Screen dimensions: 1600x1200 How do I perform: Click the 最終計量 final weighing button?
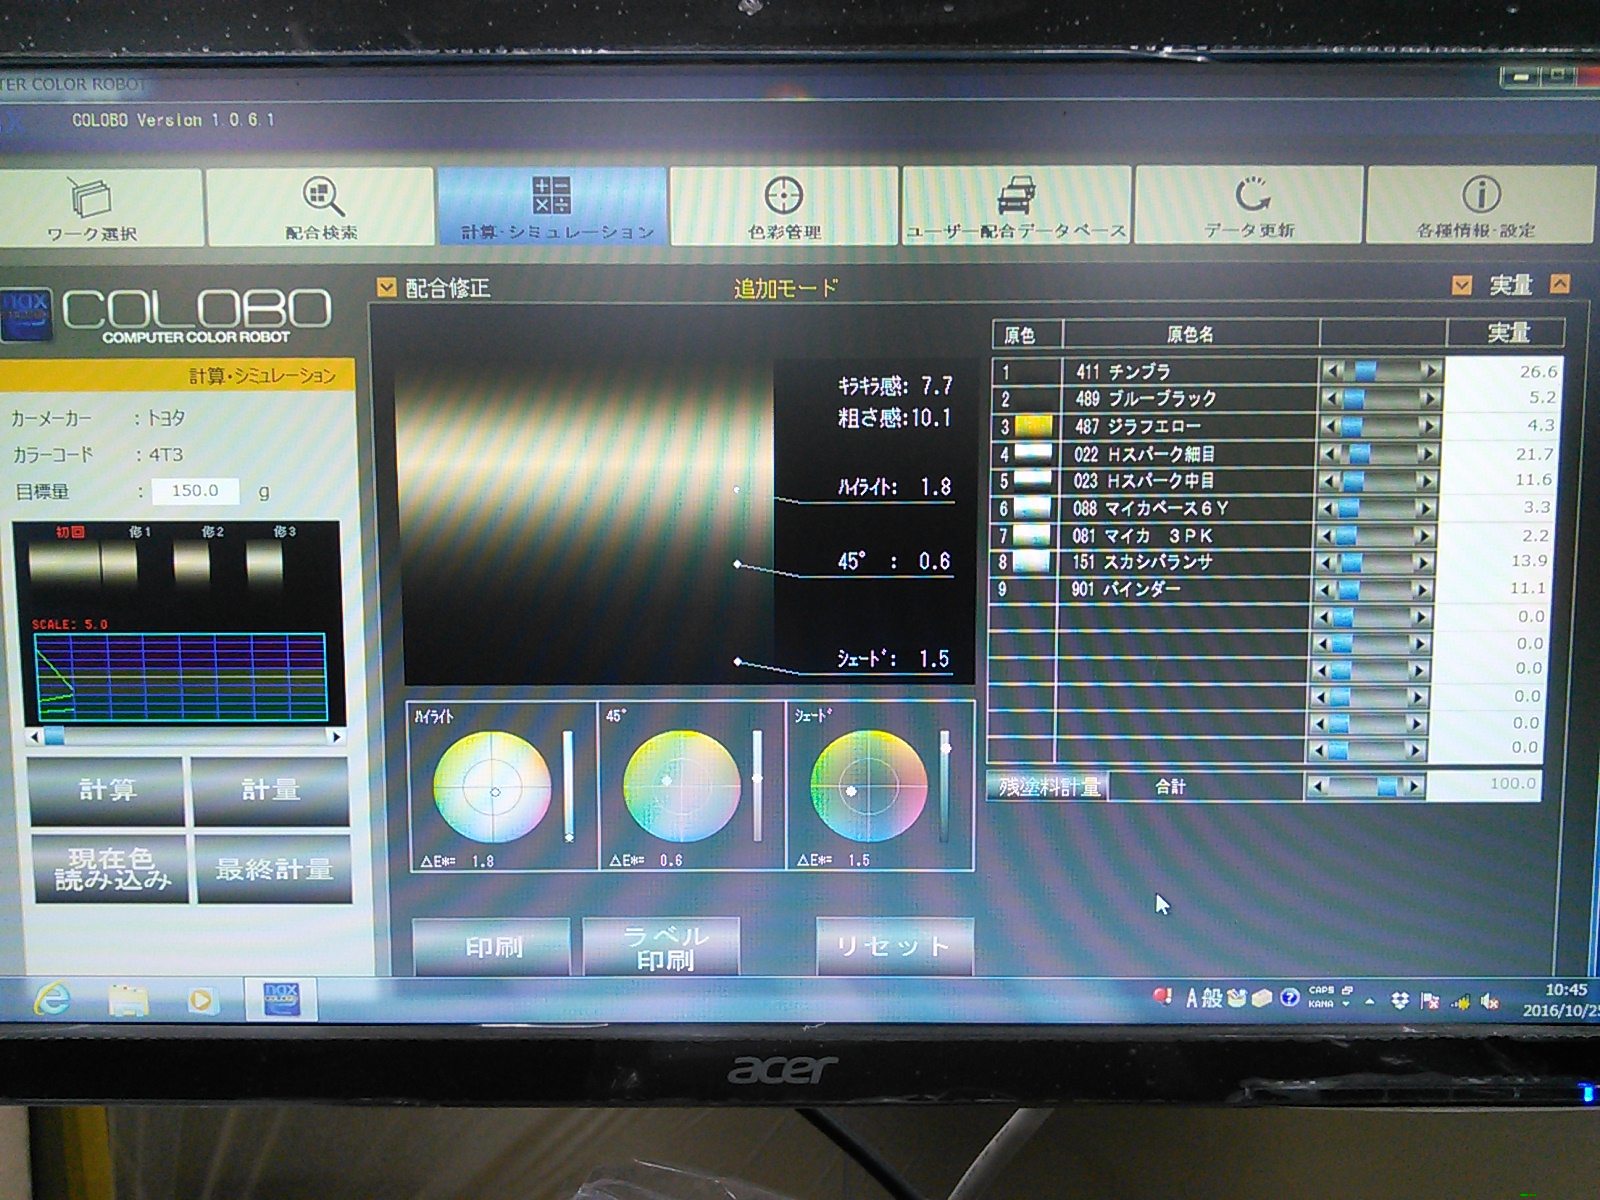[275, 869]
